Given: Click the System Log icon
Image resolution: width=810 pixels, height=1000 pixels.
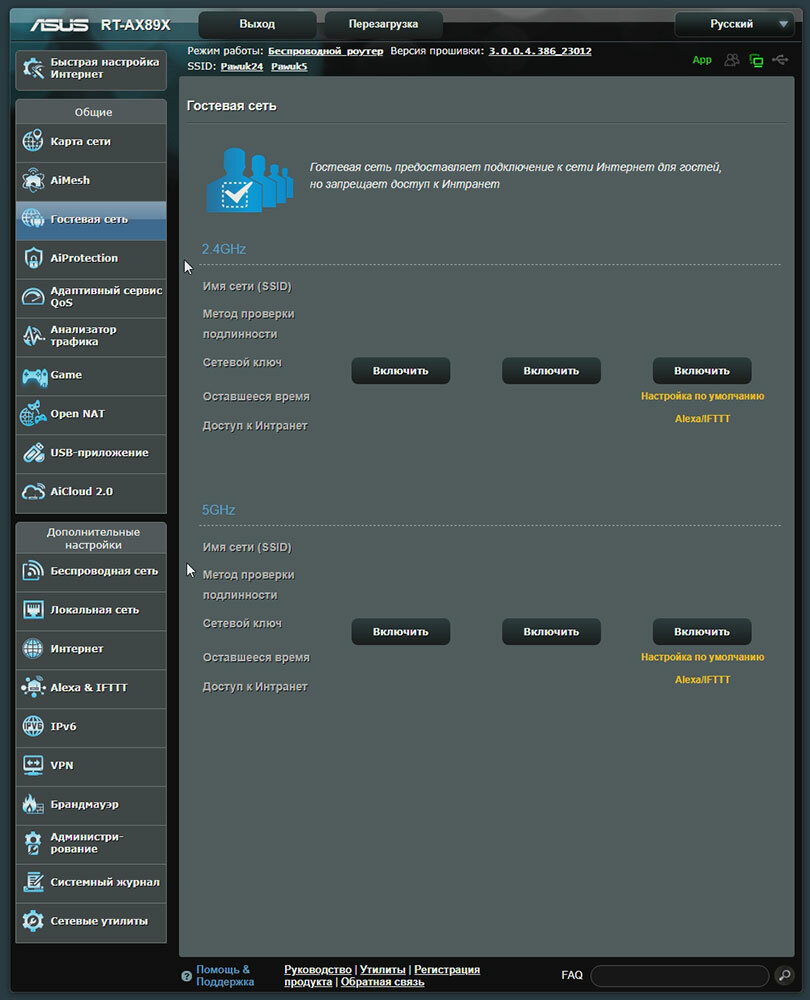Looking at the screenshot, I should [33, 881].
